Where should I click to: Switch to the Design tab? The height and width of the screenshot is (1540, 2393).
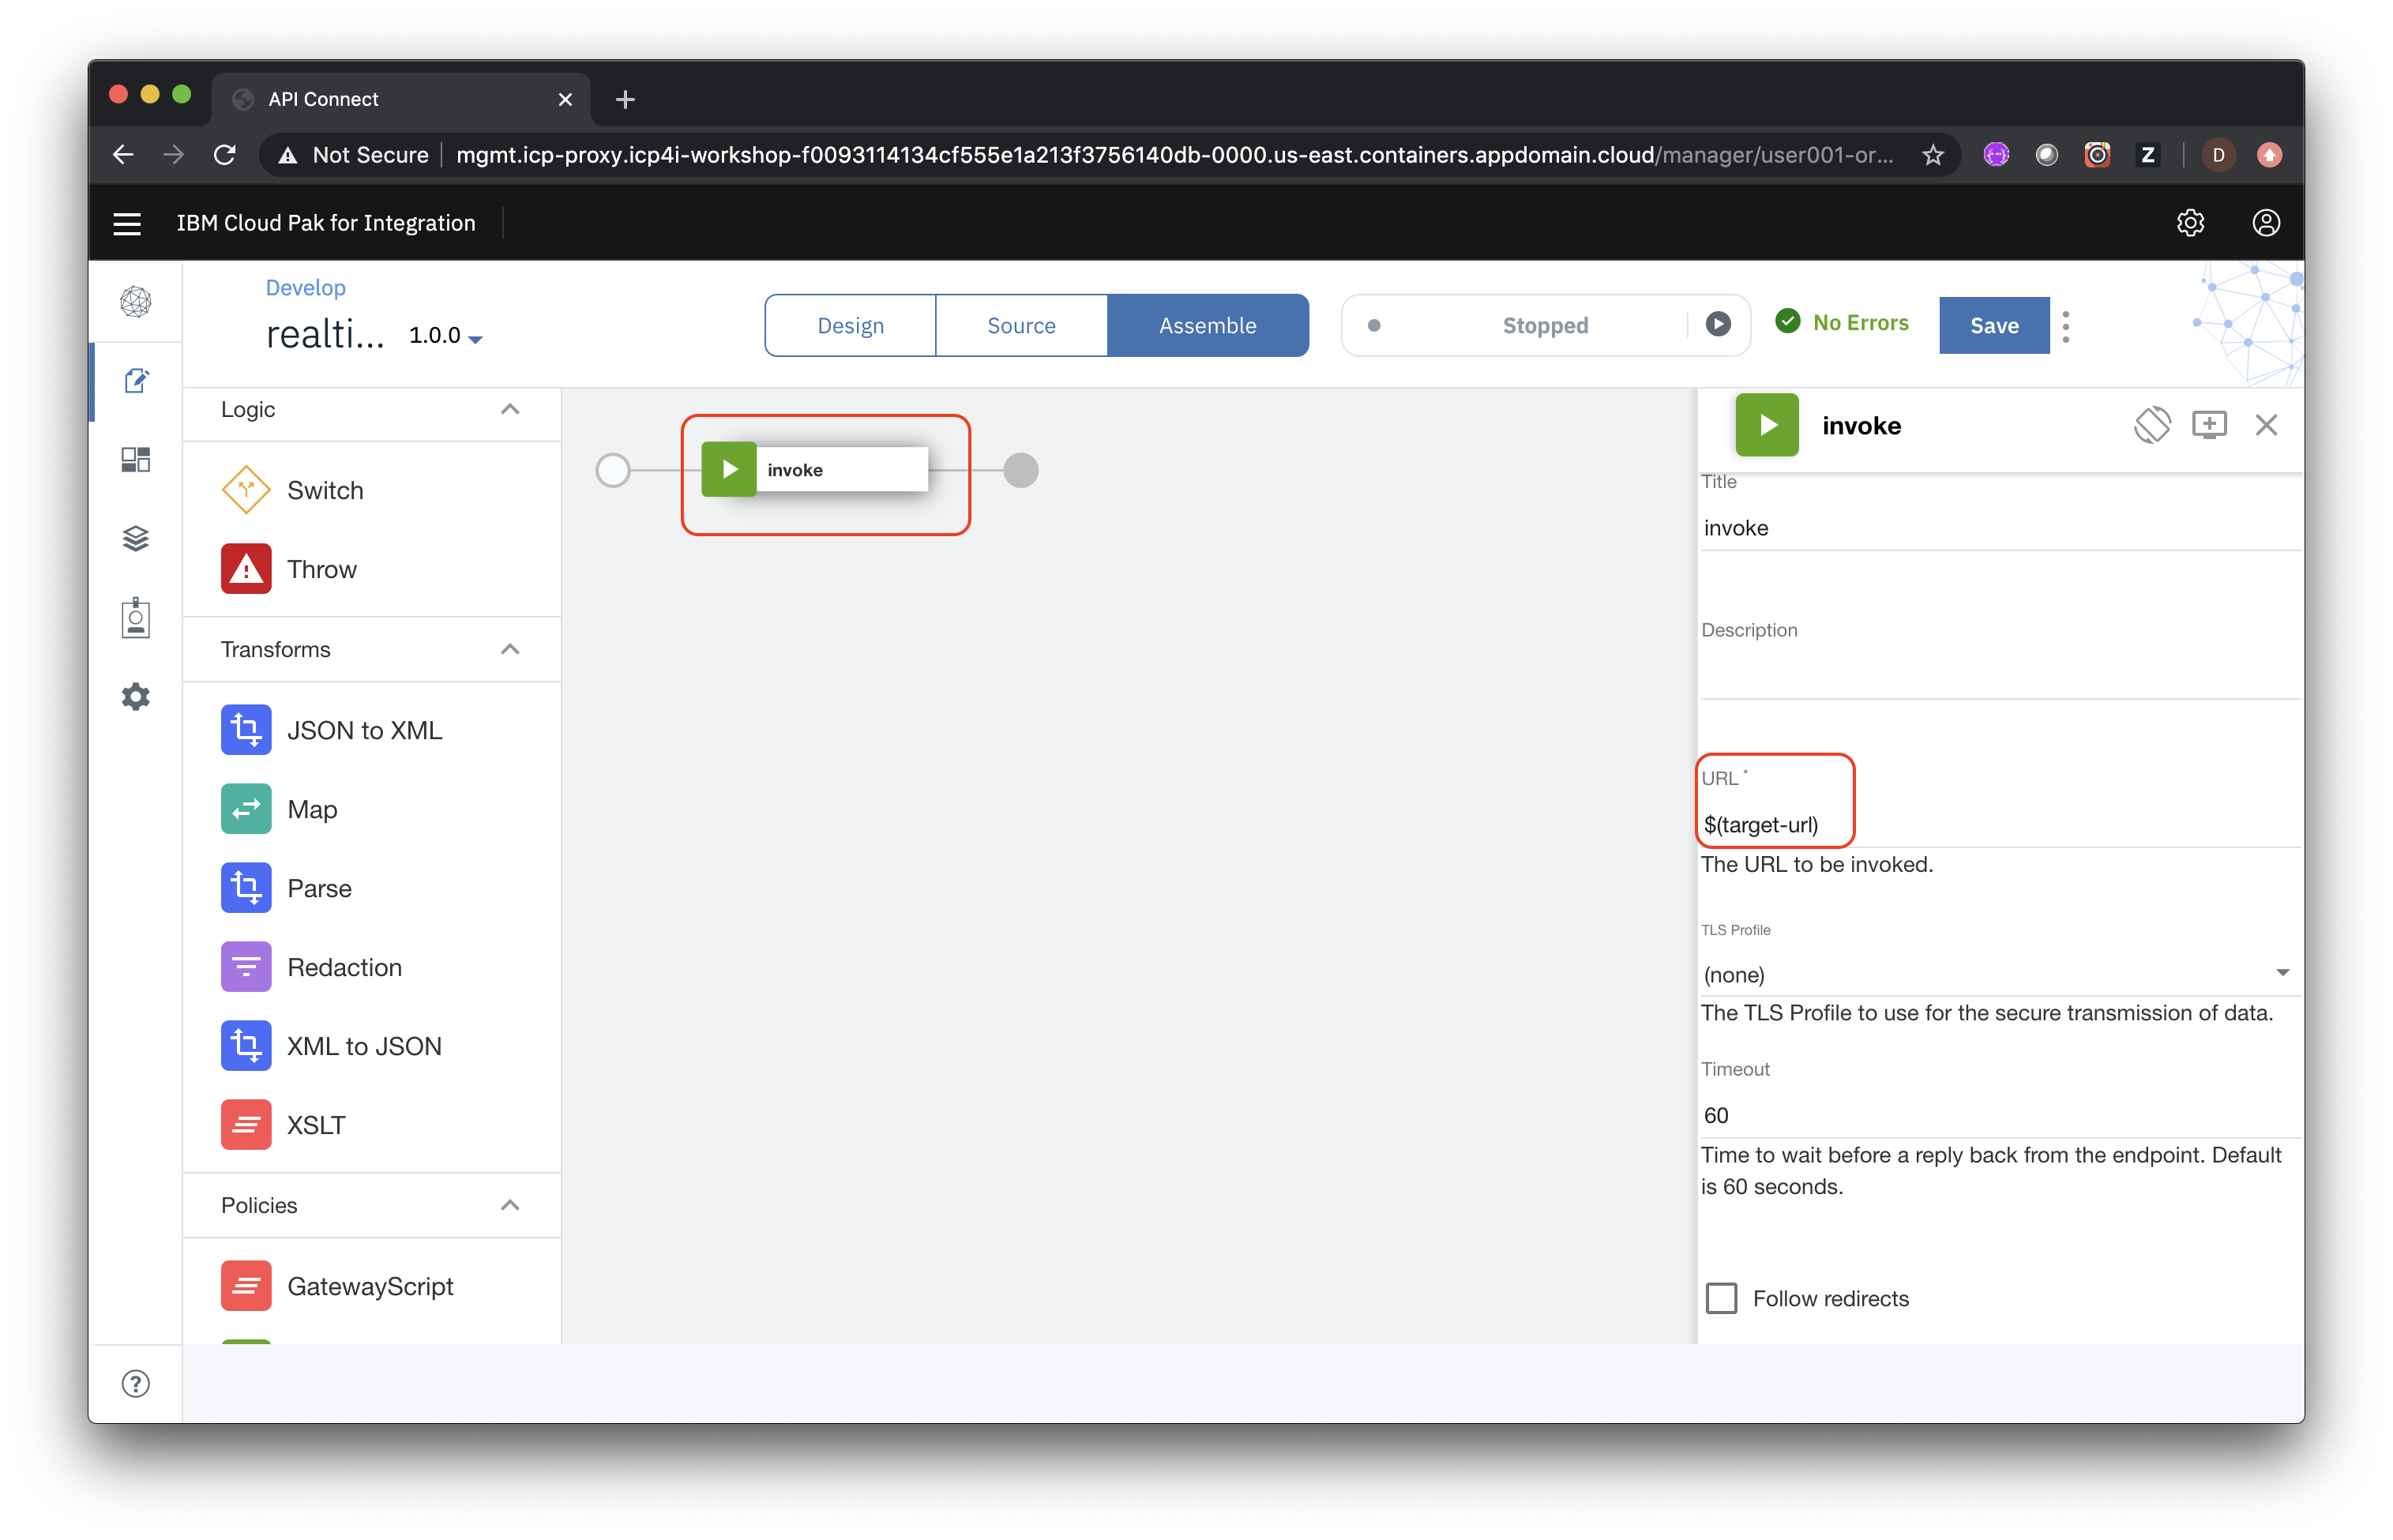tap(850, 325)
